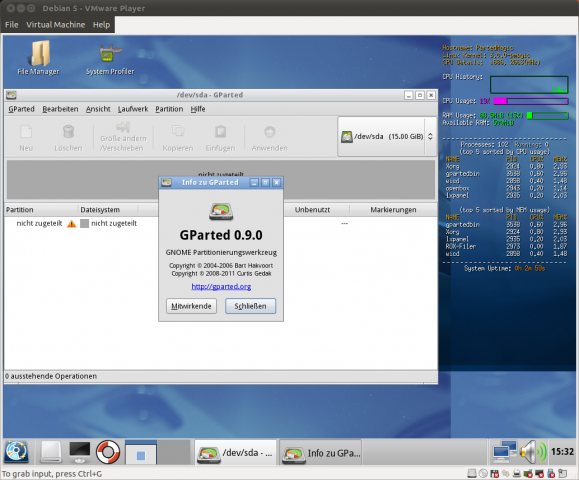
Task: Open the VMware File menu
Action: click(11, 25)
